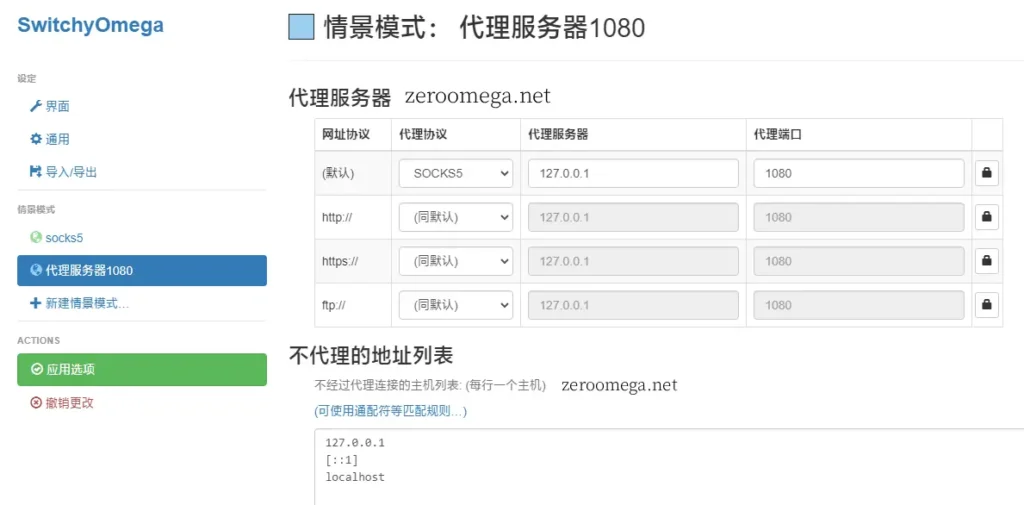Viewport: 1024px width, 505px height.
Task: Click the wrench icon beside 界面
Action: [x=36, y=106]
